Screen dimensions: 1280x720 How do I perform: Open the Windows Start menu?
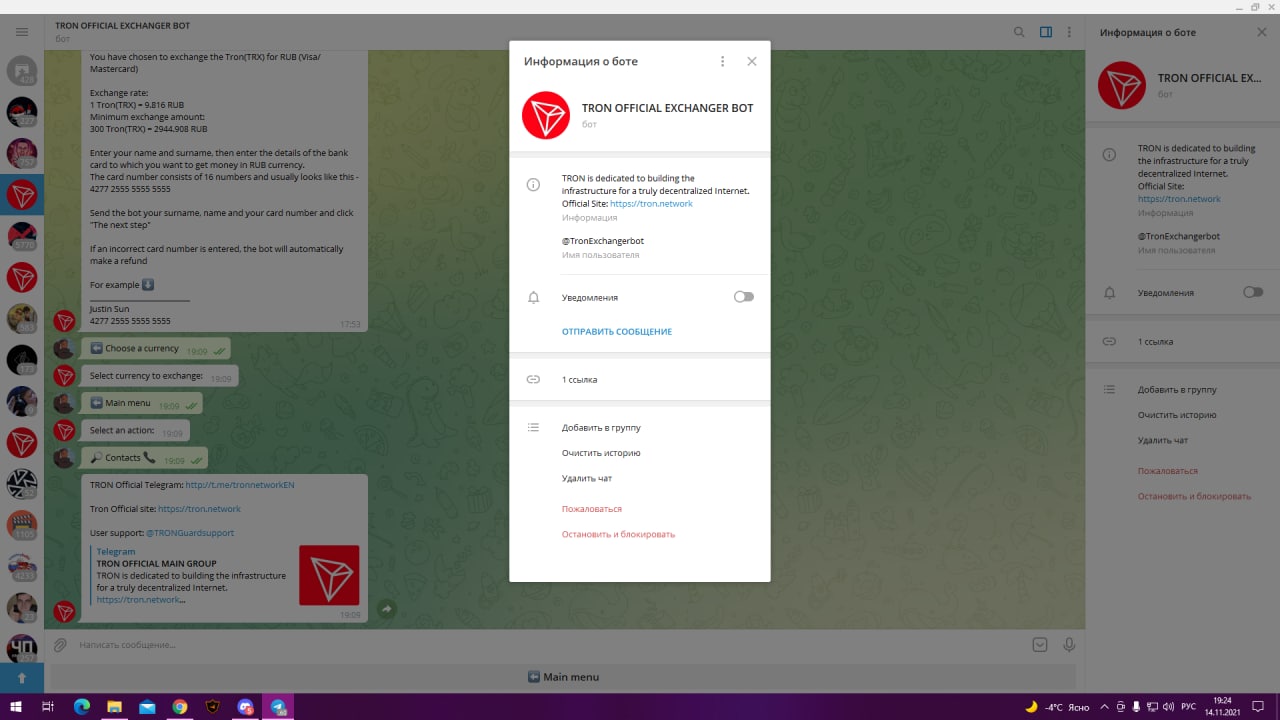[x=15, y=707]
